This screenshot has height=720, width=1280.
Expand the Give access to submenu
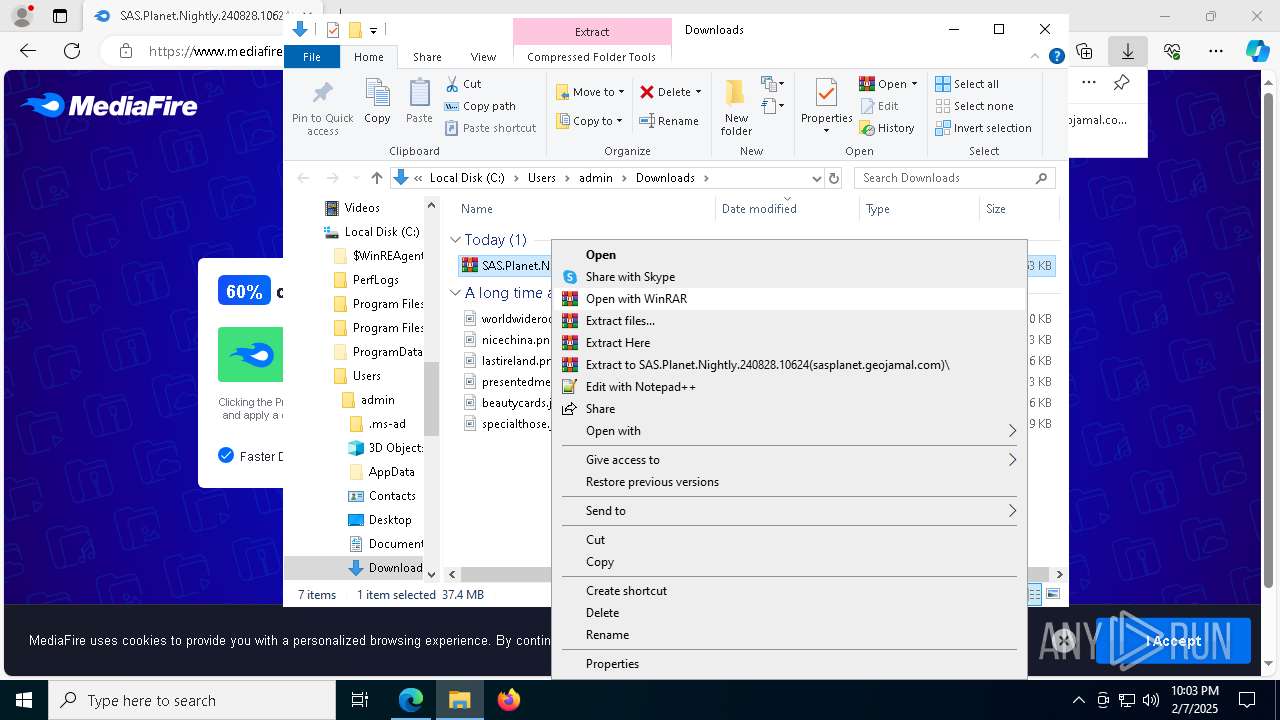(x=1011, y=460)
